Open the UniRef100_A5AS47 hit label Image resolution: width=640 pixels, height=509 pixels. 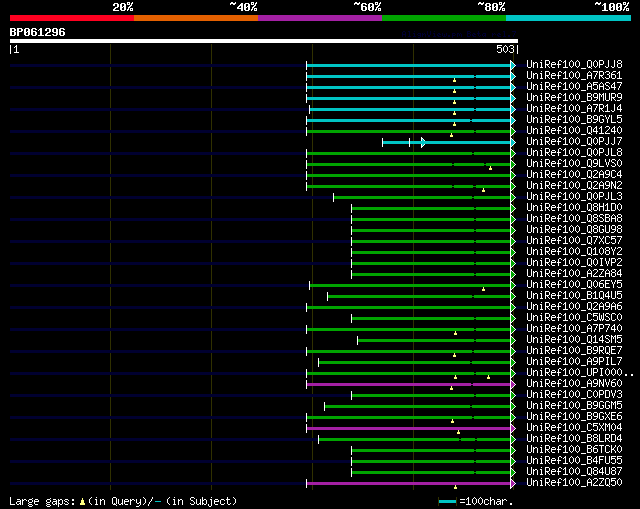click(574, 86)
